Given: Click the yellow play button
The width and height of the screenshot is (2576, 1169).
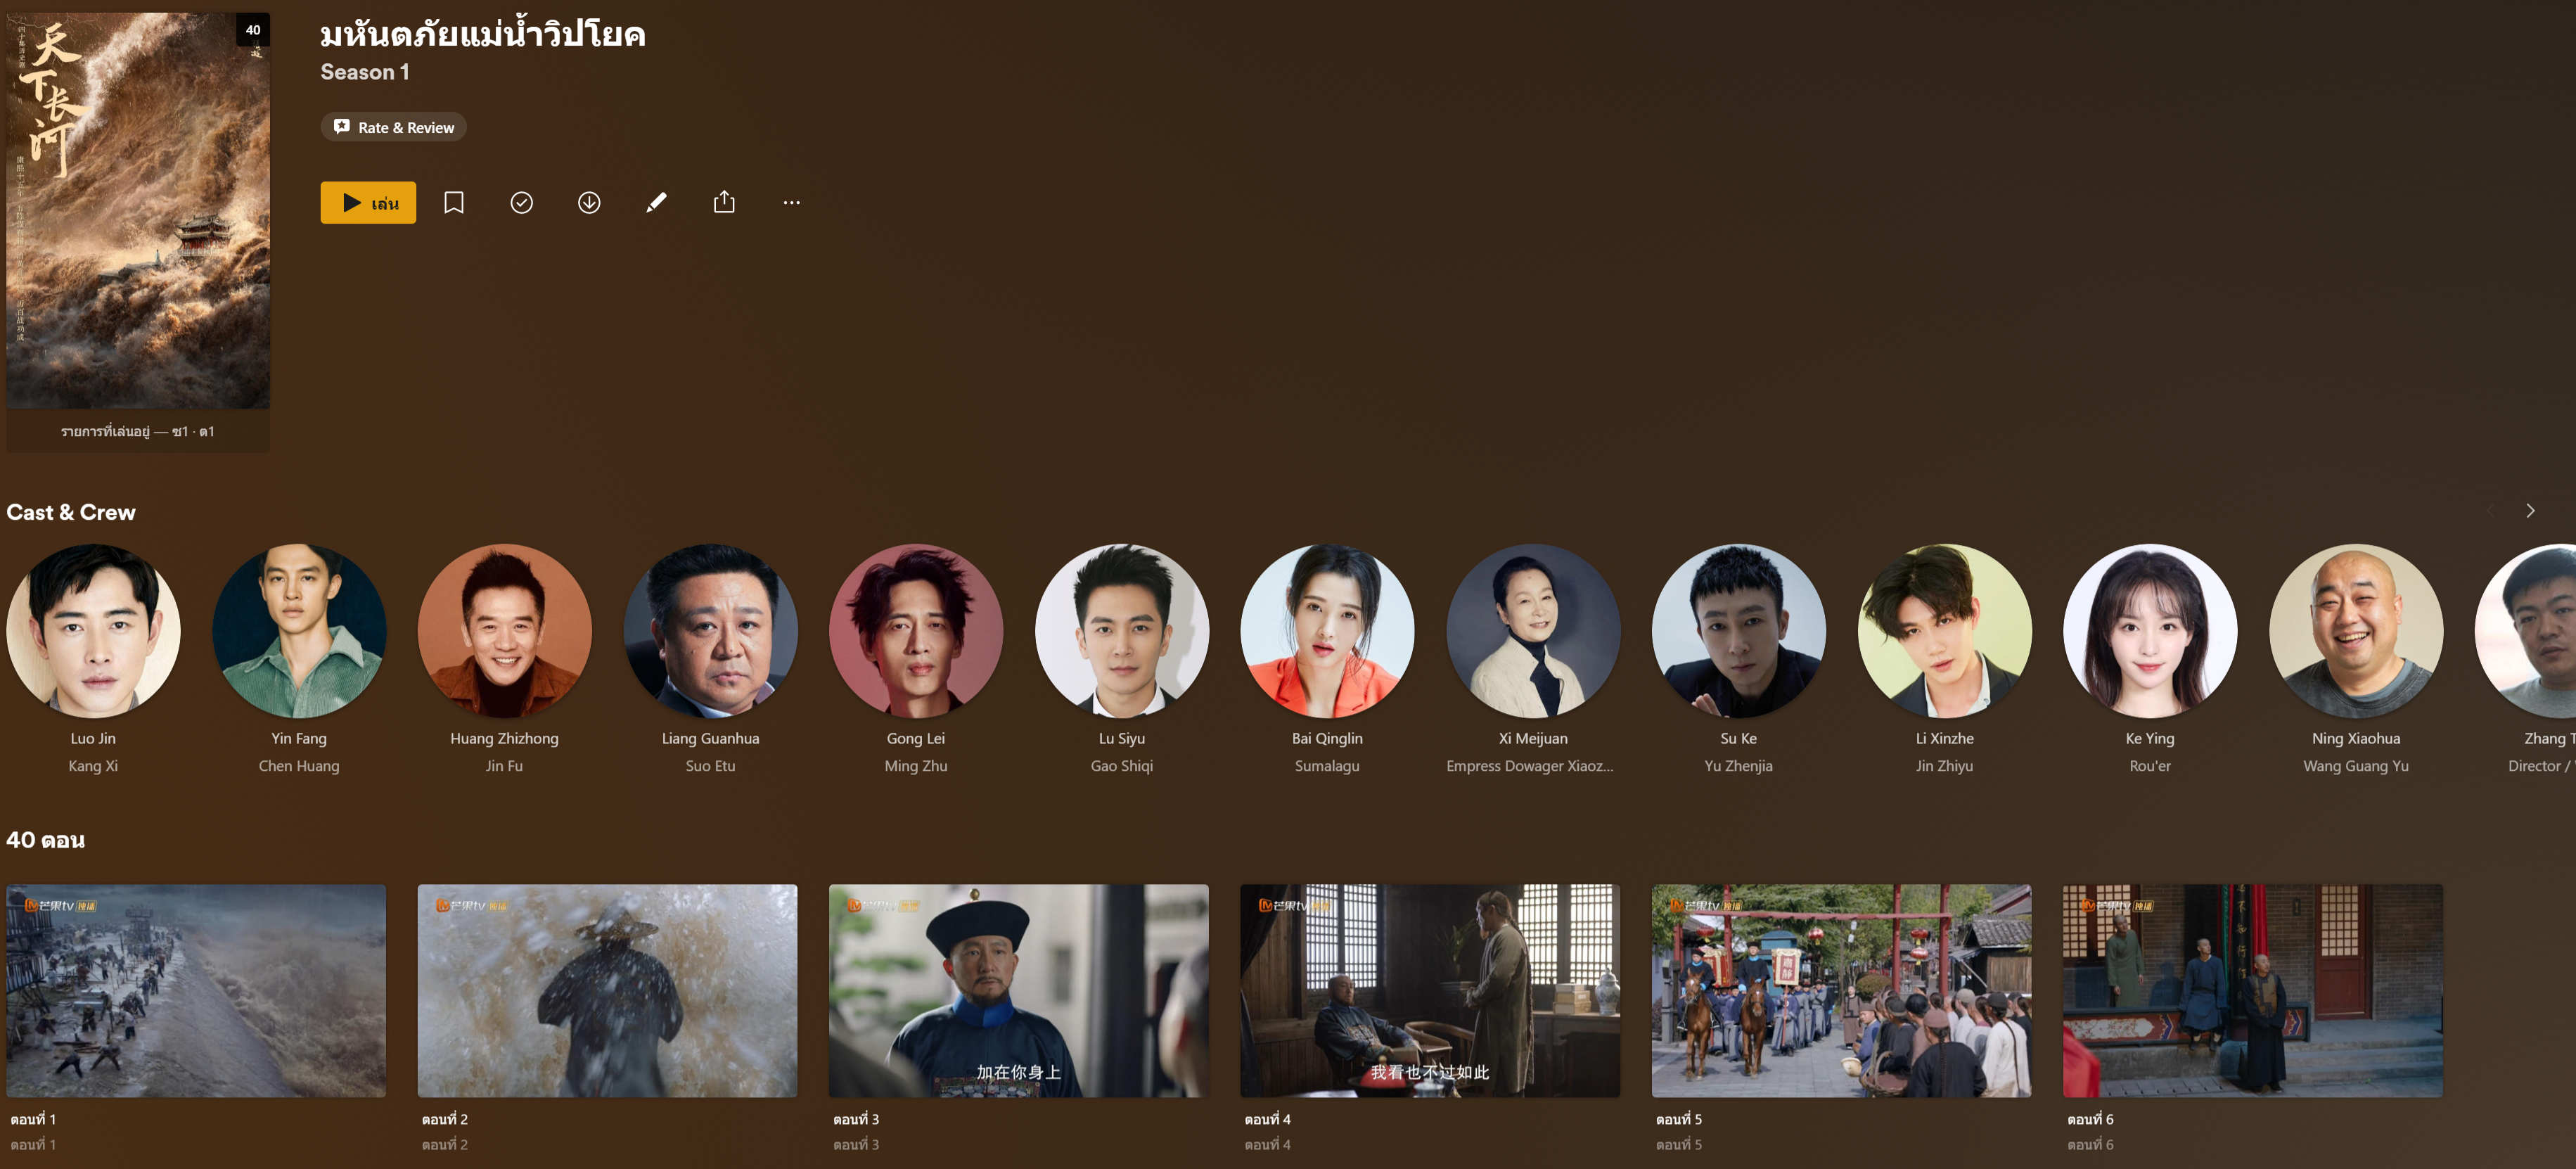Looking at the screenshot, I should tap(368, 203).
